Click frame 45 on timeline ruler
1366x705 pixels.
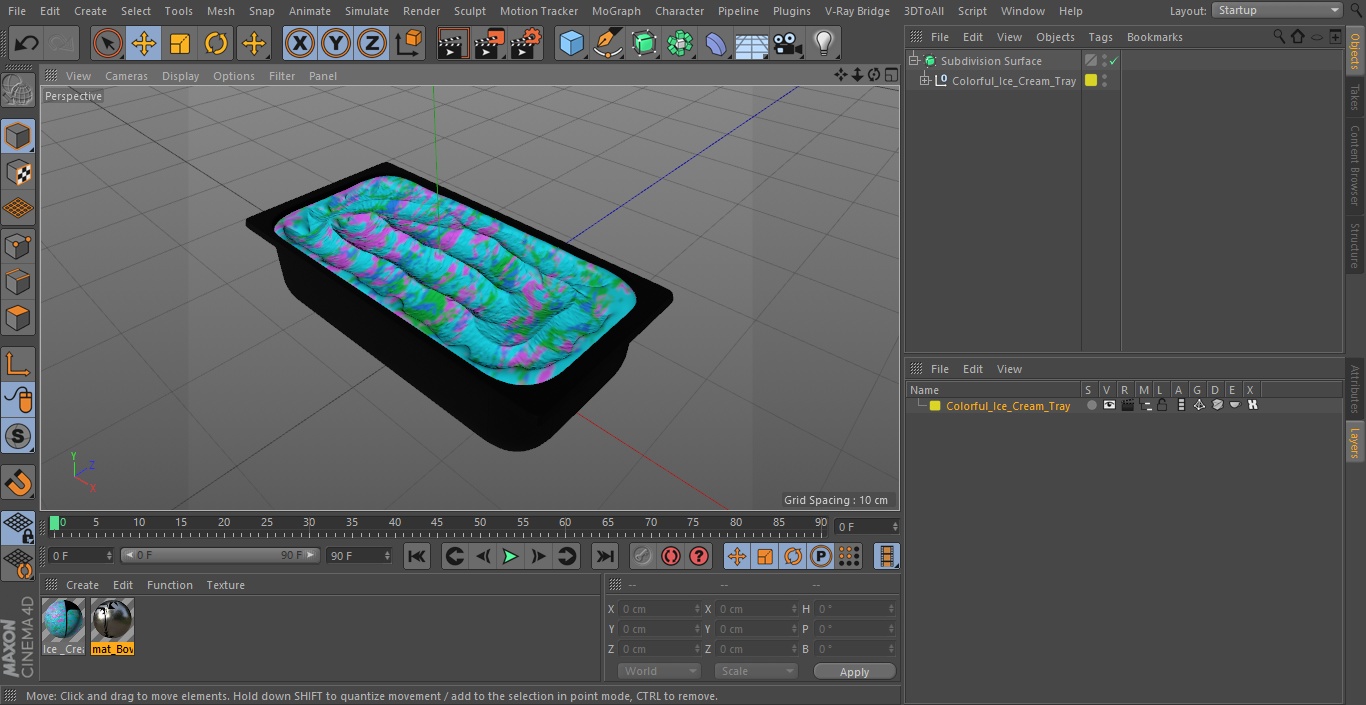click(437, 522)
